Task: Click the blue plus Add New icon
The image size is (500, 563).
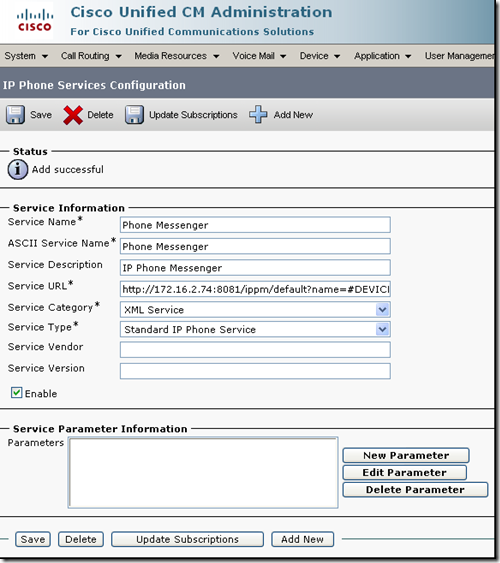Action: [x=258, y=114]
